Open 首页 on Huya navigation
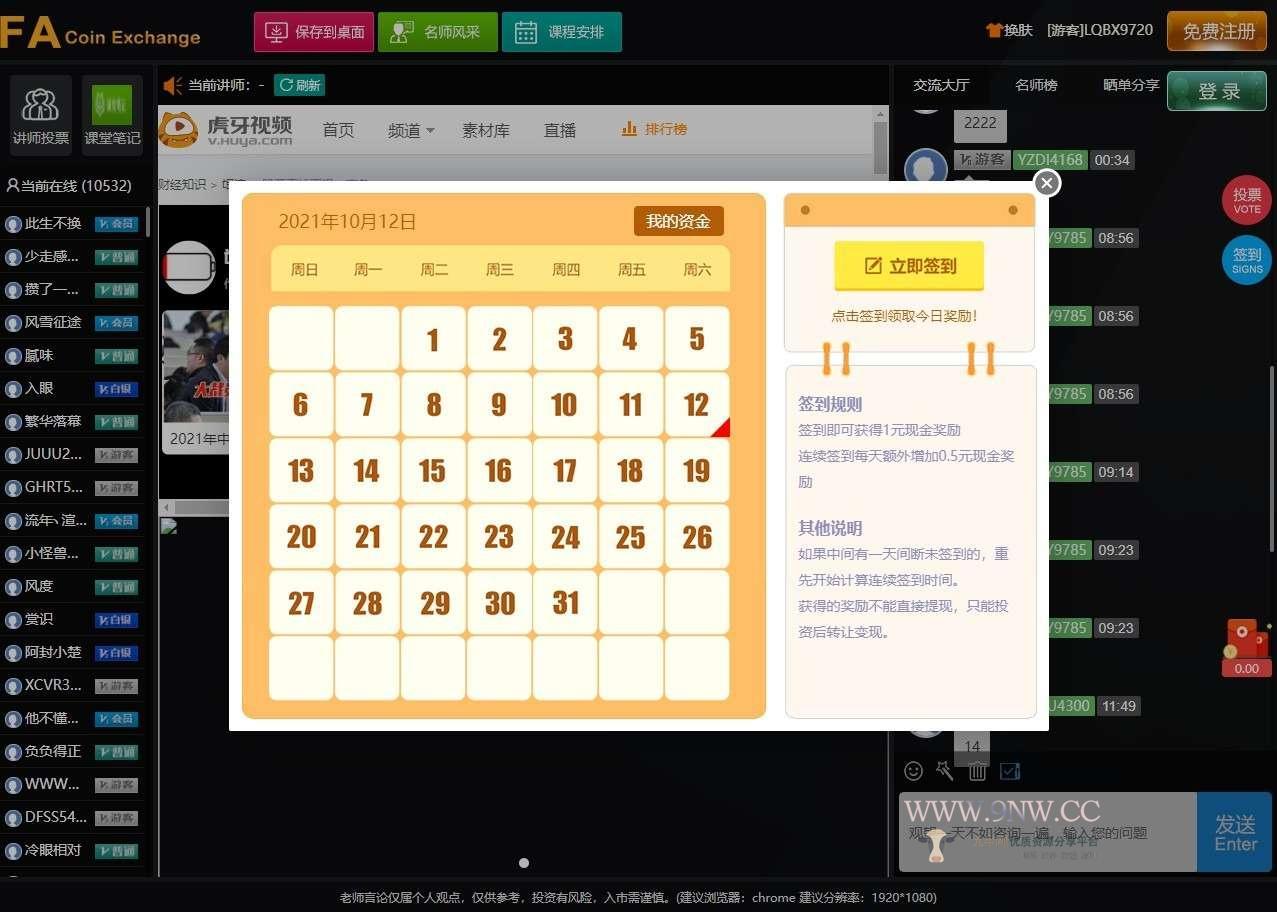 click(x=338, y=130)
